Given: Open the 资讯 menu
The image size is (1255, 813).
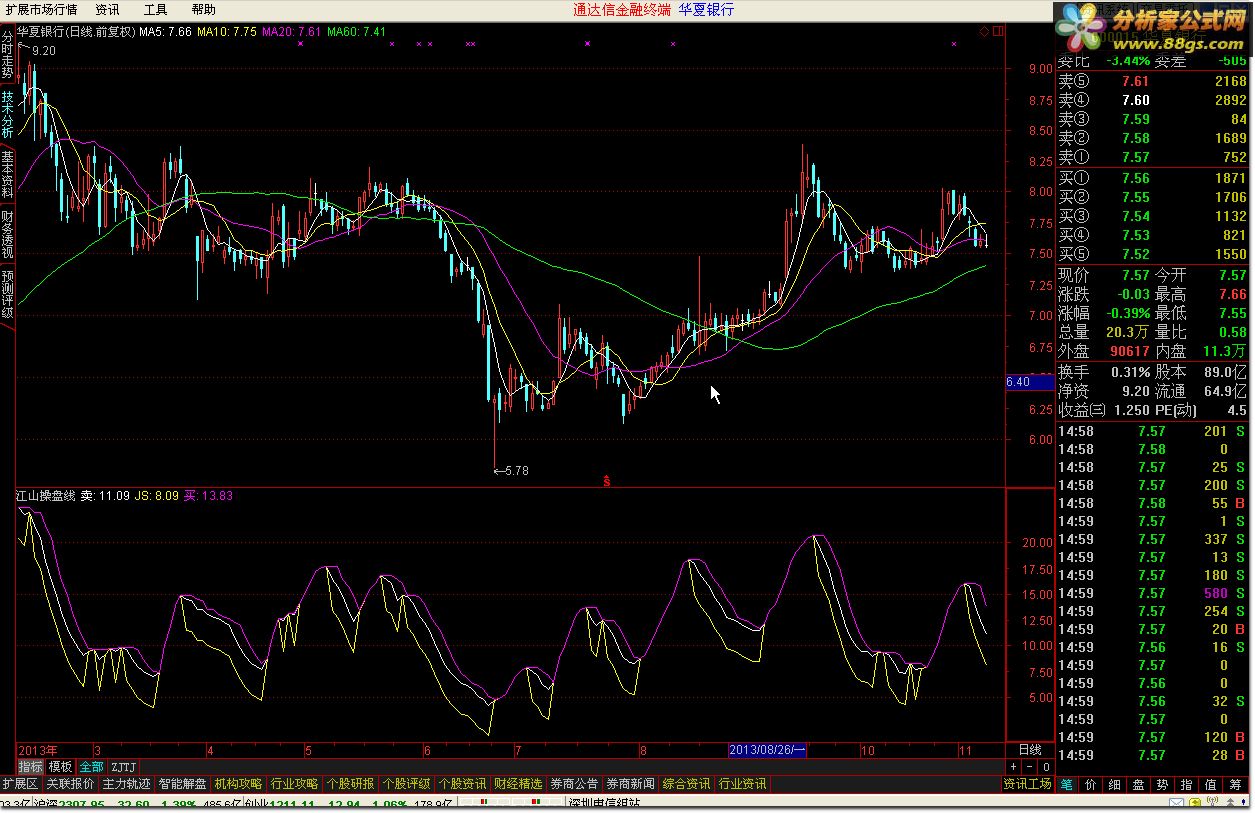Looking at the screenshot, I should pos(106,9).
